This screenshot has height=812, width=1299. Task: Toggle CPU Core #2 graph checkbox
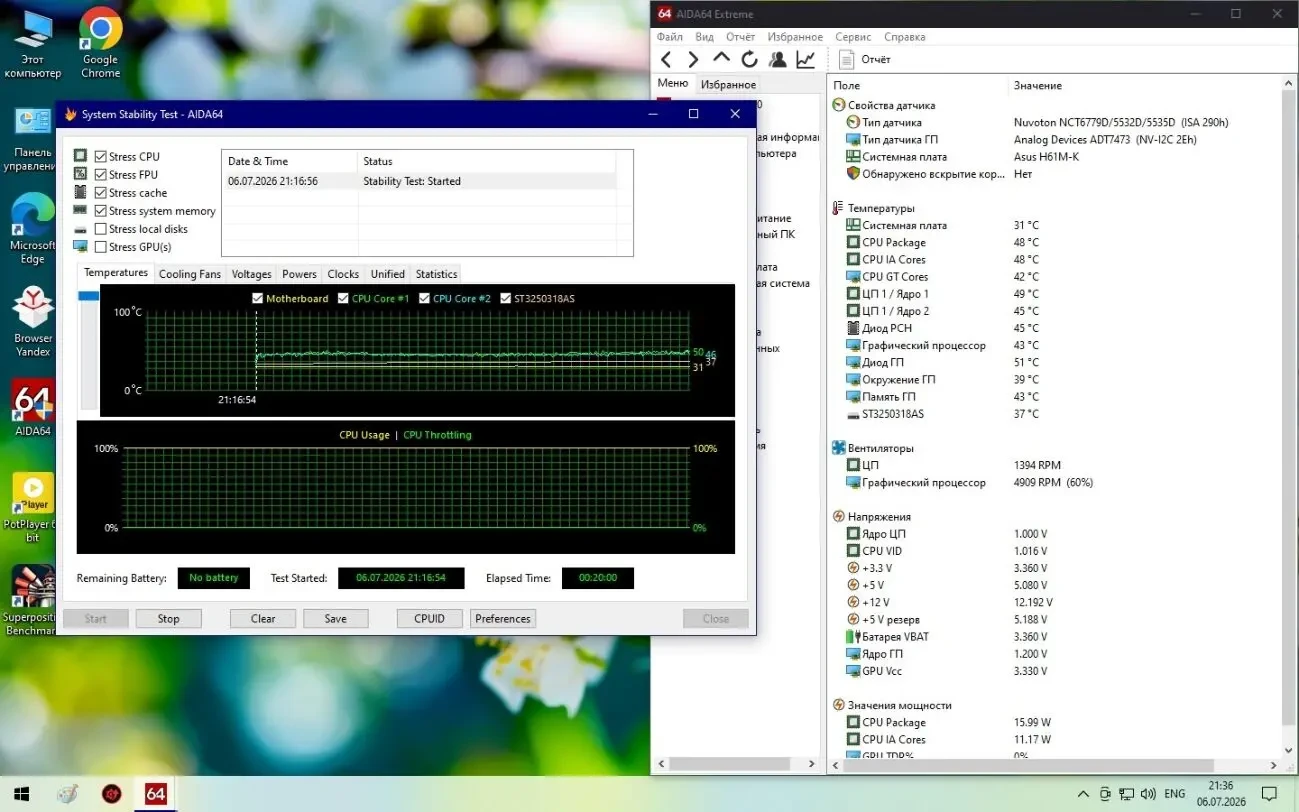pos(425,298)
